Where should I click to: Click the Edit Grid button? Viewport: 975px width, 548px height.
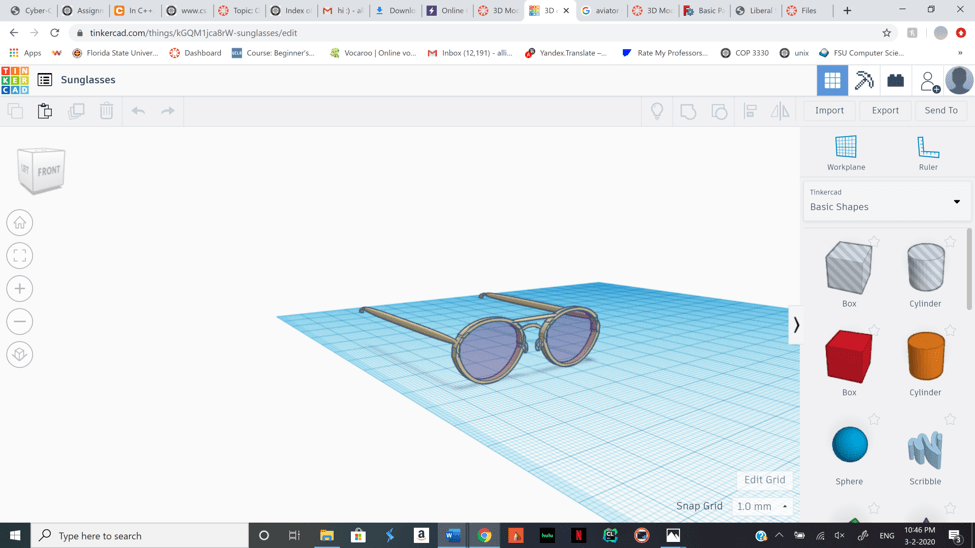coord(764,480)
